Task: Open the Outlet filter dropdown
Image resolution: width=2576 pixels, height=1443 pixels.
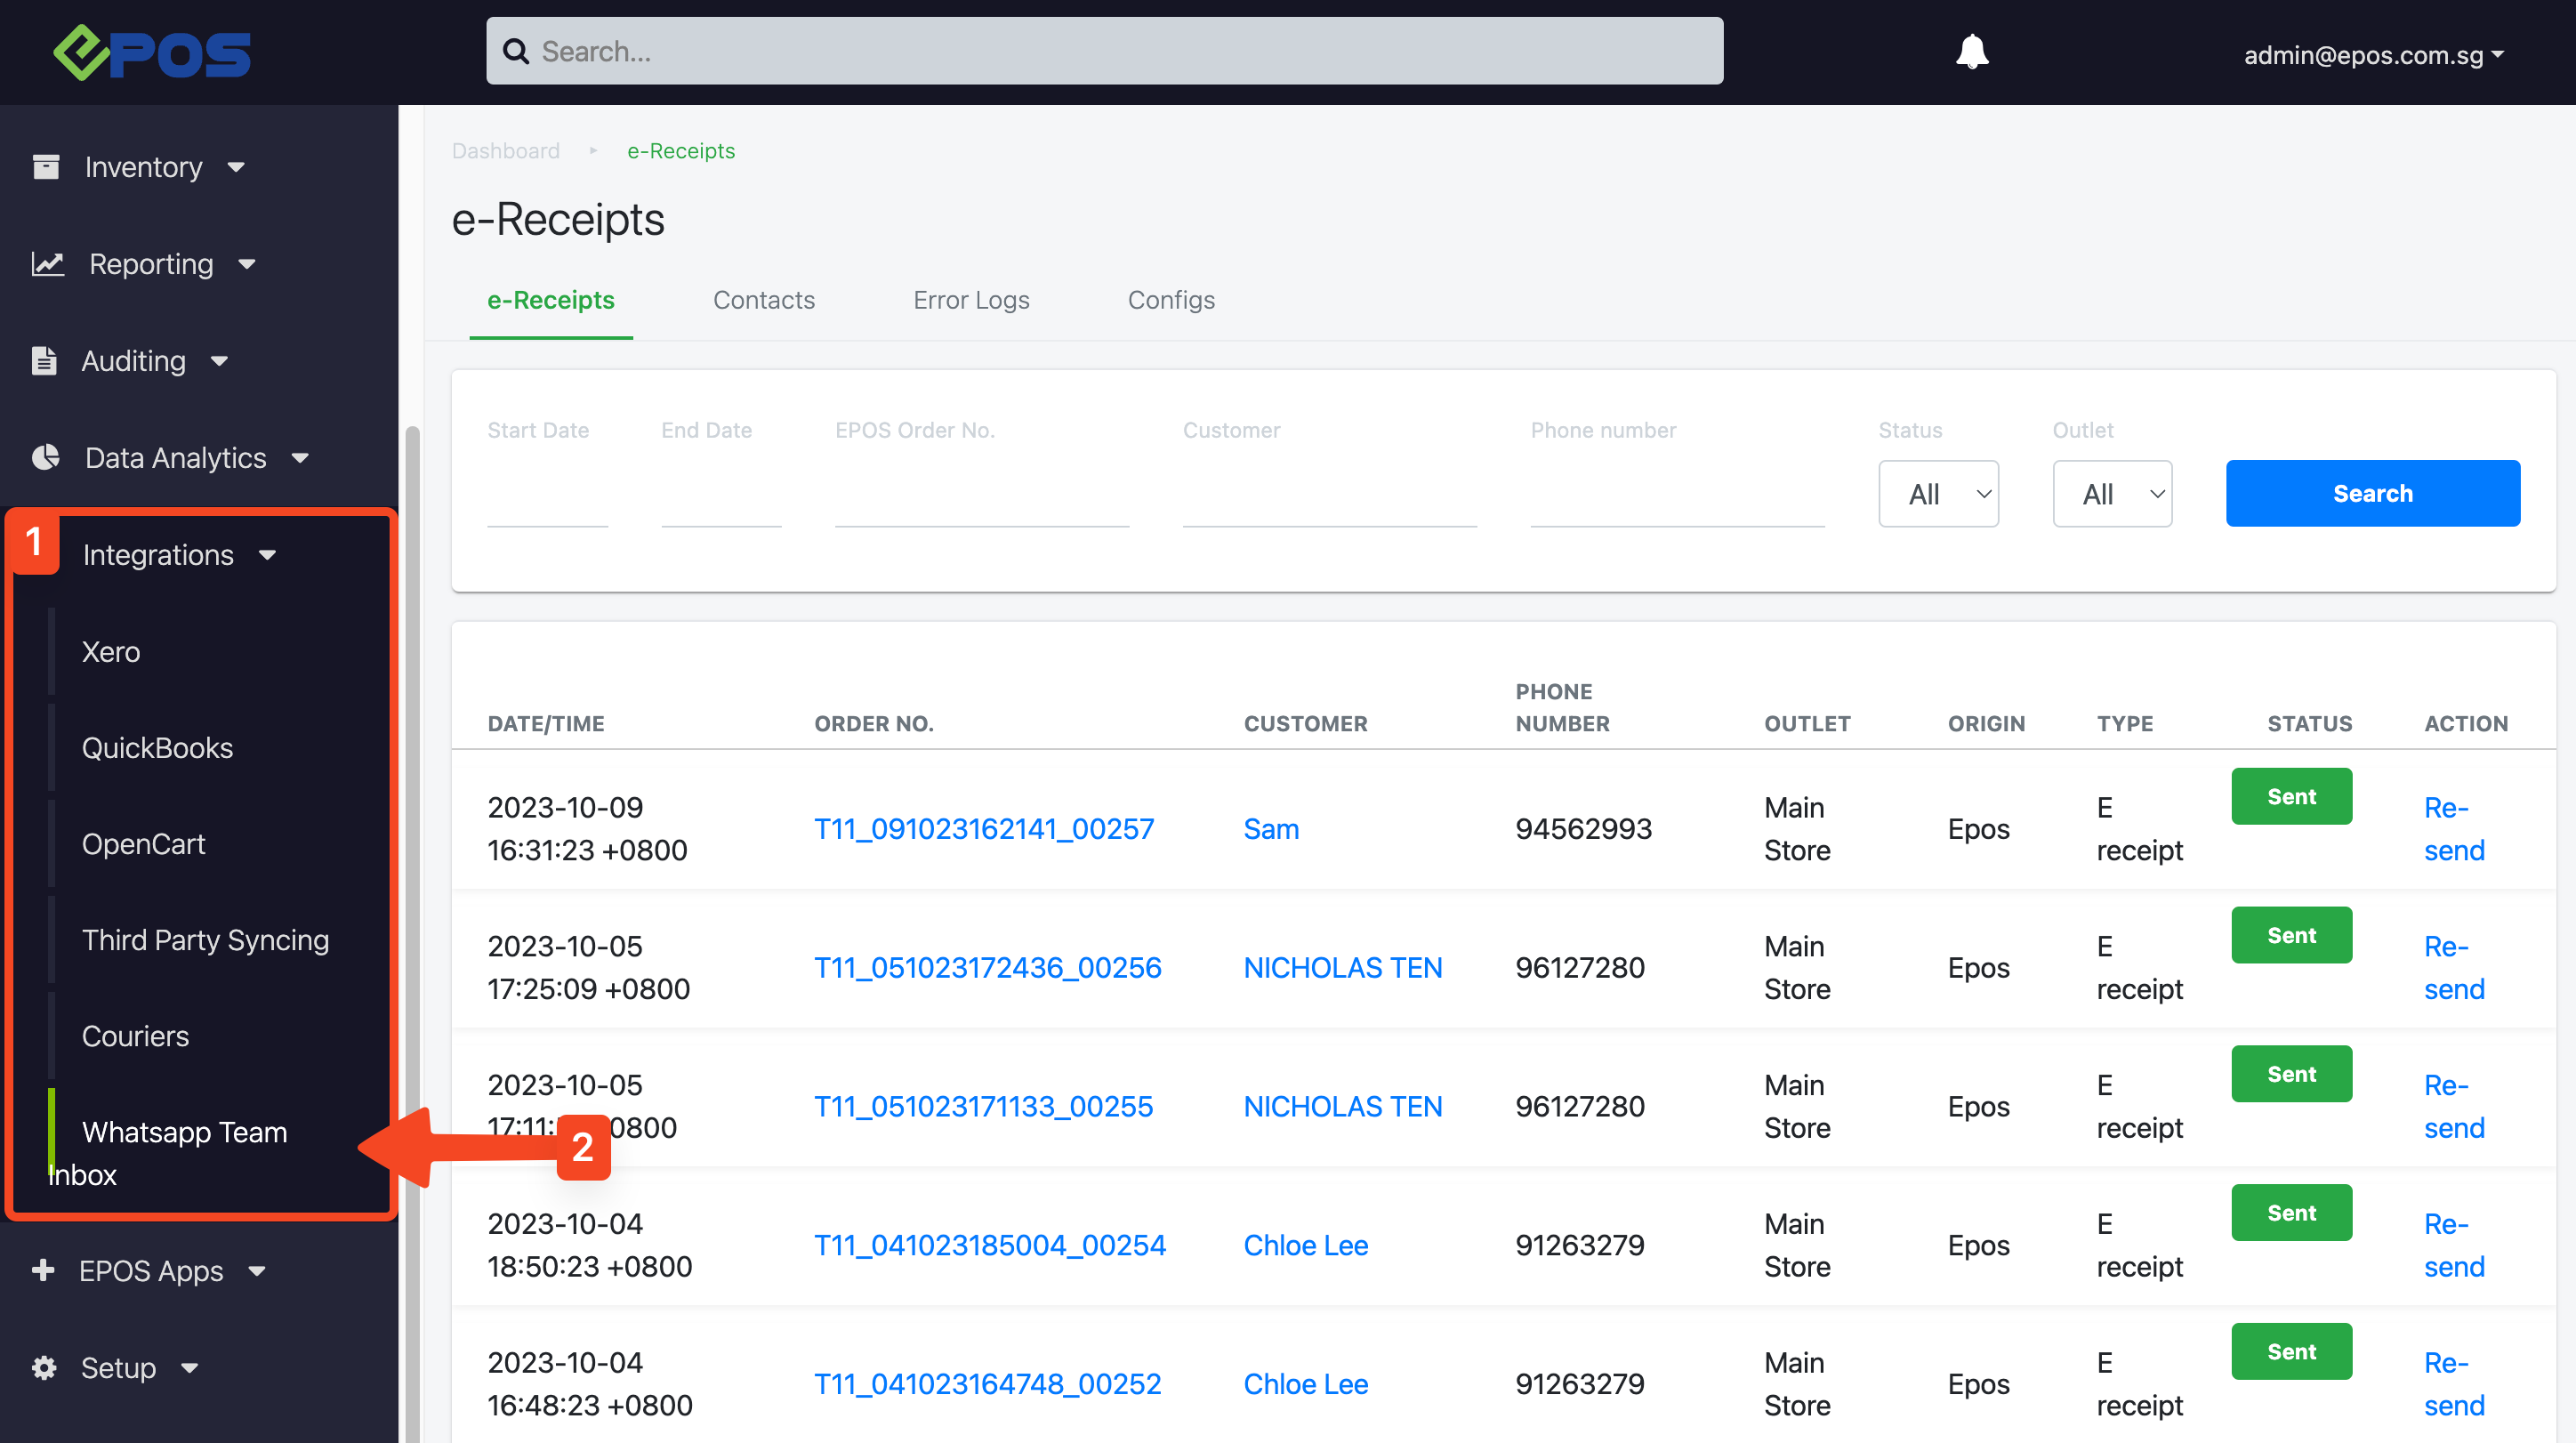Action: [x=2111, y=494]
